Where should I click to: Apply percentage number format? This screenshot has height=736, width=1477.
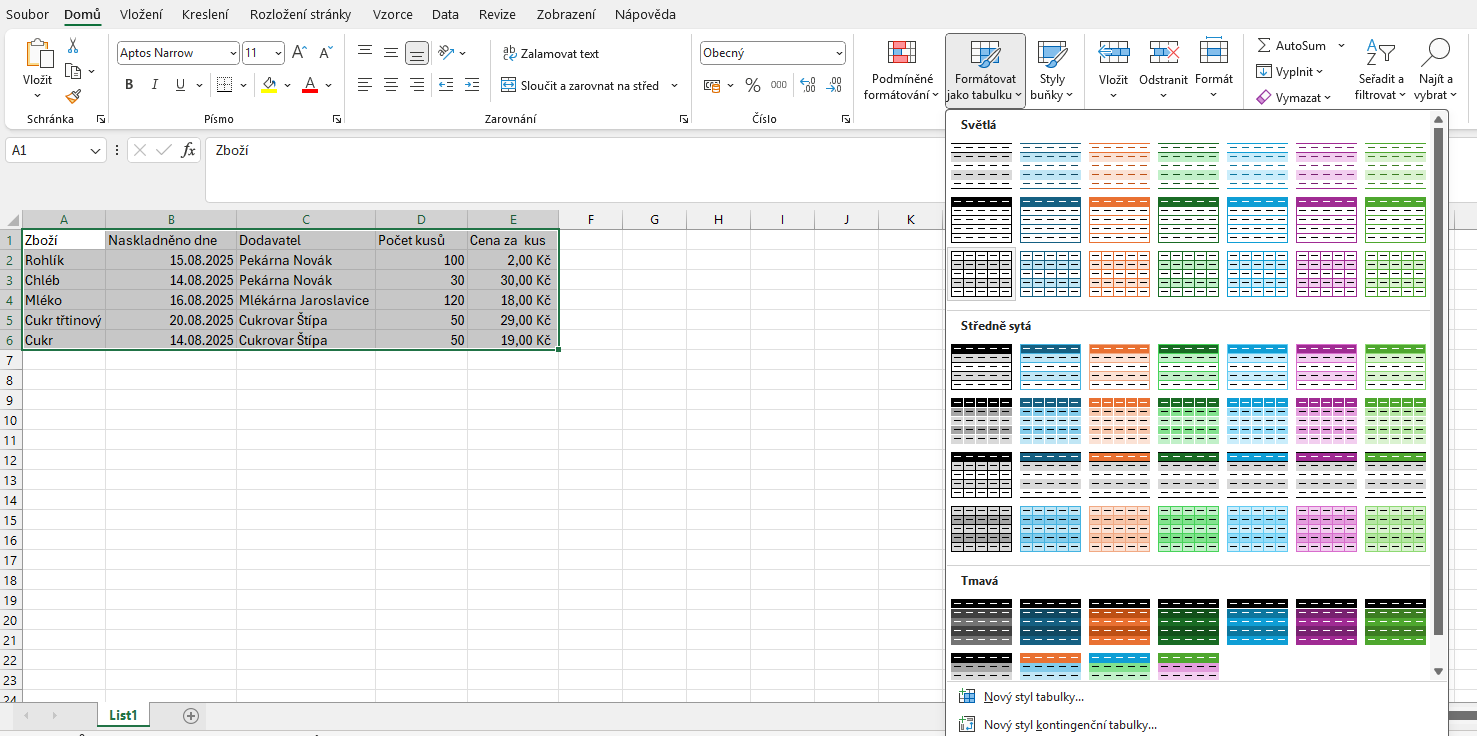(x=753, y=85)
